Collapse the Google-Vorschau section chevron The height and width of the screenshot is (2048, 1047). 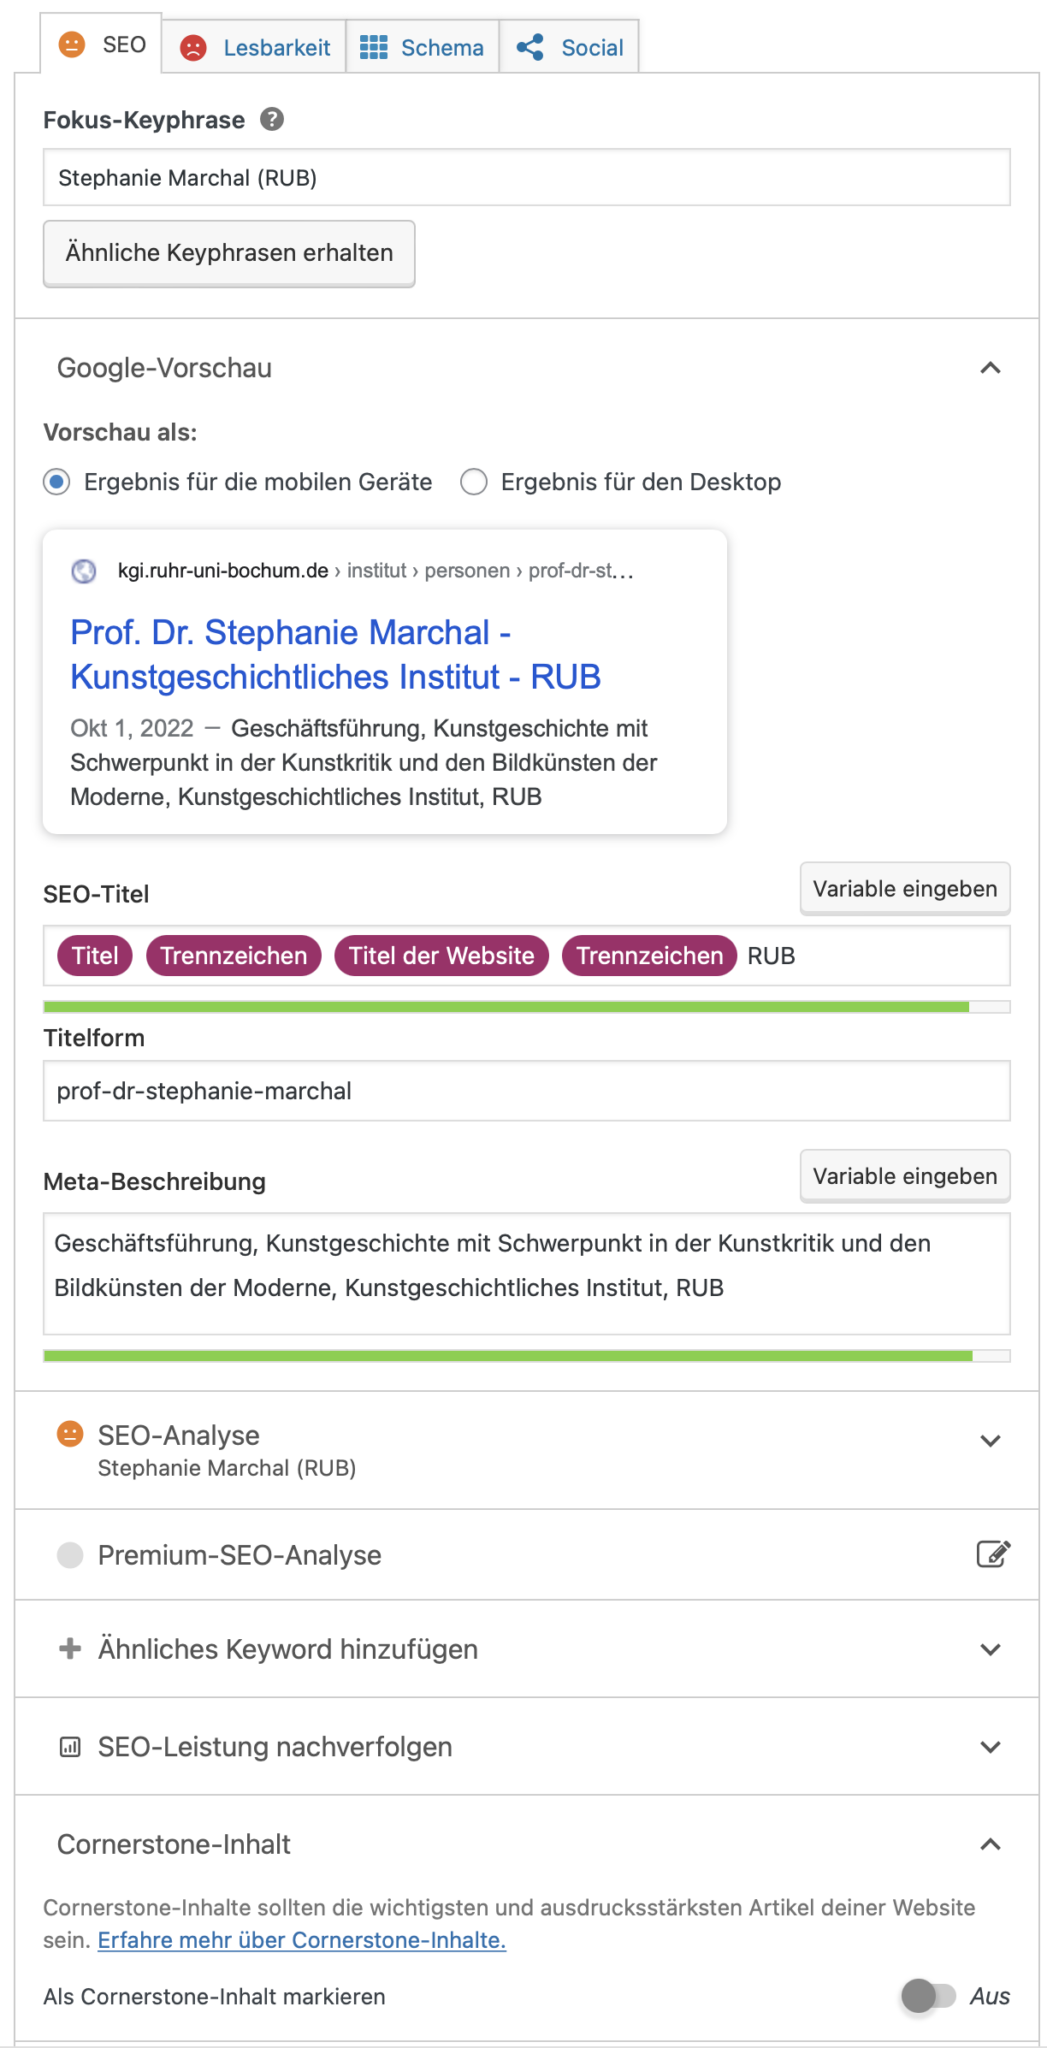[990, 368]
